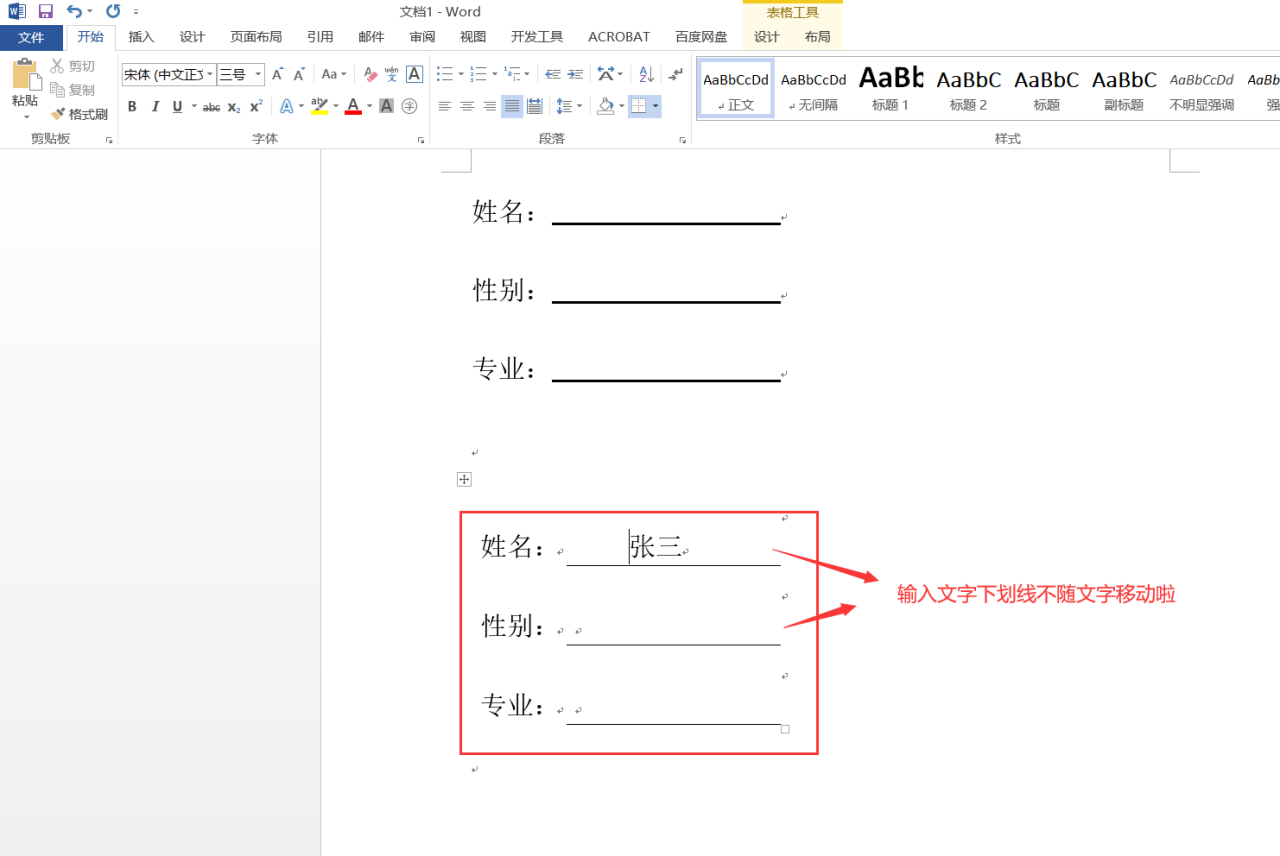
Task: Click the Increase Indent icon
Action: point(575,74)
